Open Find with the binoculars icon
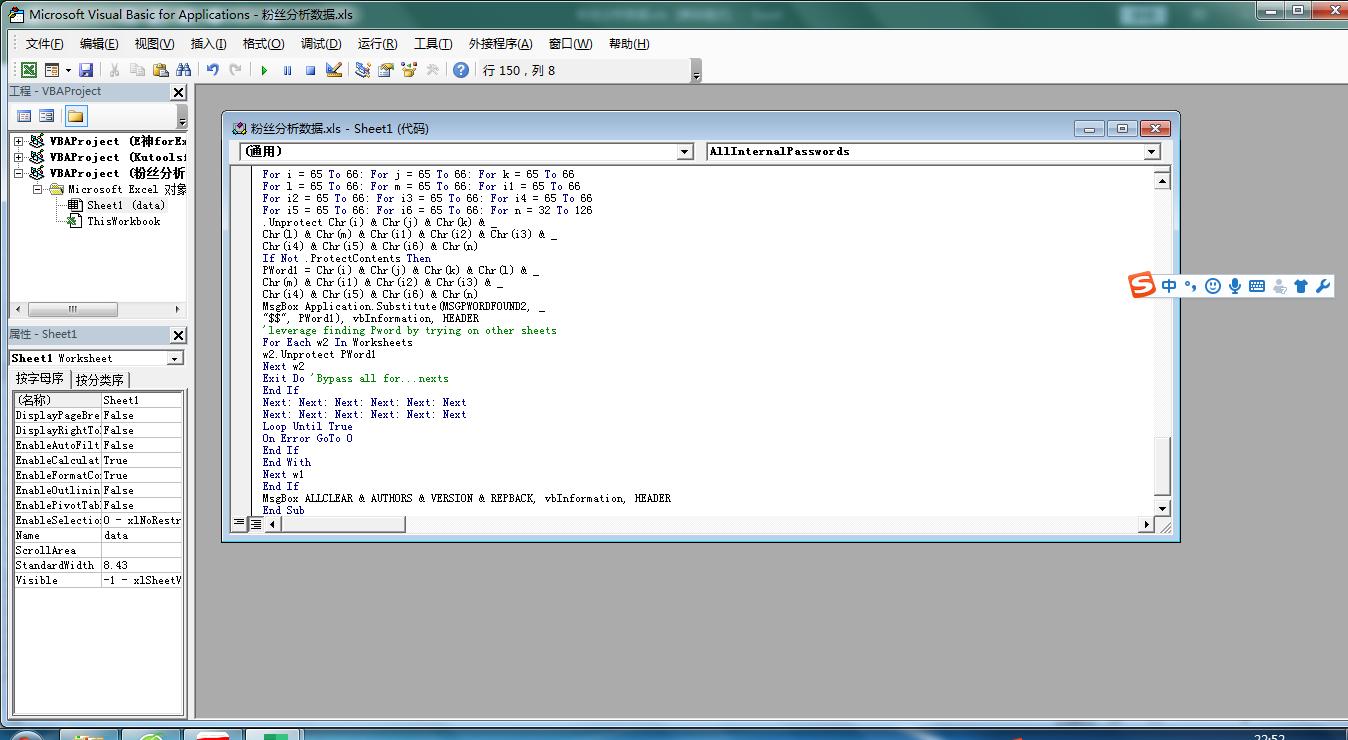Image resolution: width=1348 pixels, height=740 pixels. pos(183,70)
